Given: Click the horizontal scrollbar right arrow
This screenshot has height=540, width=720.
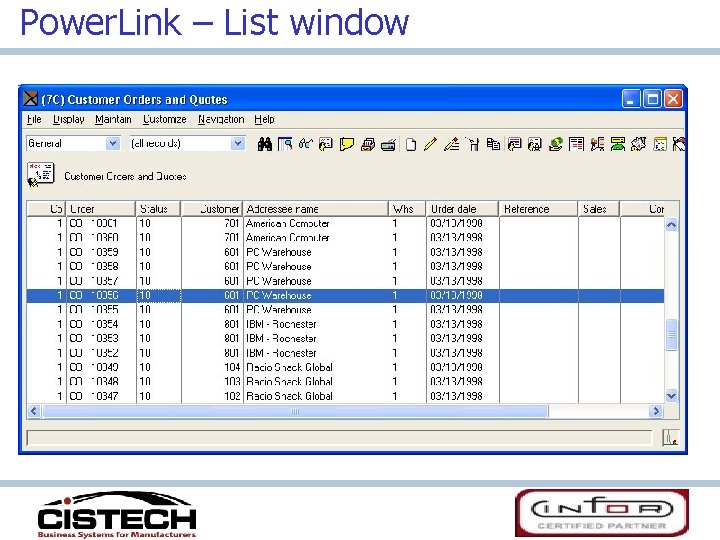Looking at the screenshot, I should pyautogui.click(x=656, y=411).
